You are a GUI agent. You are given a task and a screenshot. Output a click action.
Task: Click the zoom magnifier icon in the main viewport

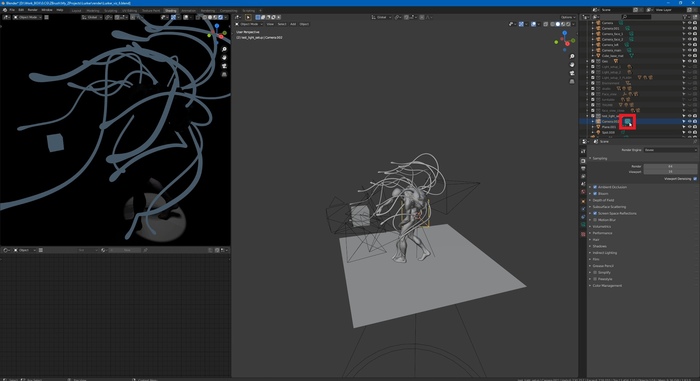tap(572, 56)
